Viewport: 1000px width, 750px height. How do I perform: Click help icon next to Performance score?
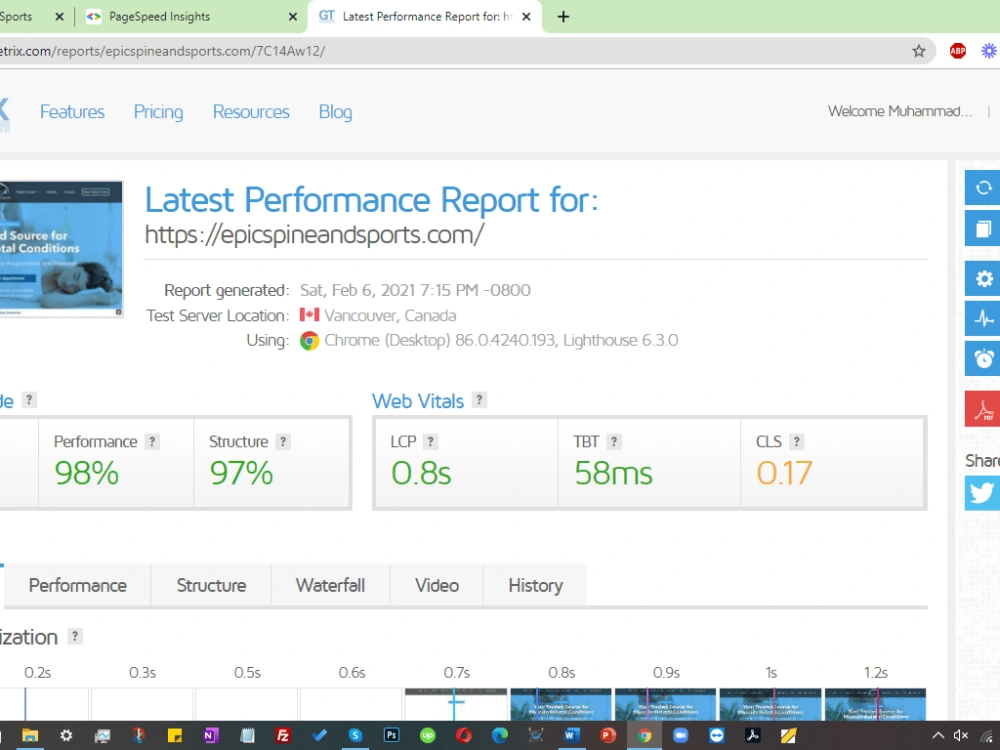152,441
